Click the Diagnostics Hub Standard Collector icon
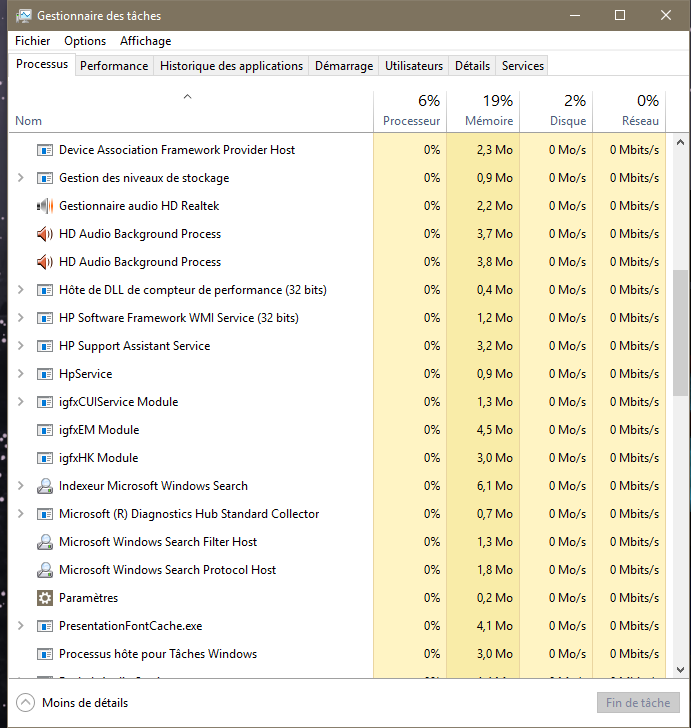 45,514
